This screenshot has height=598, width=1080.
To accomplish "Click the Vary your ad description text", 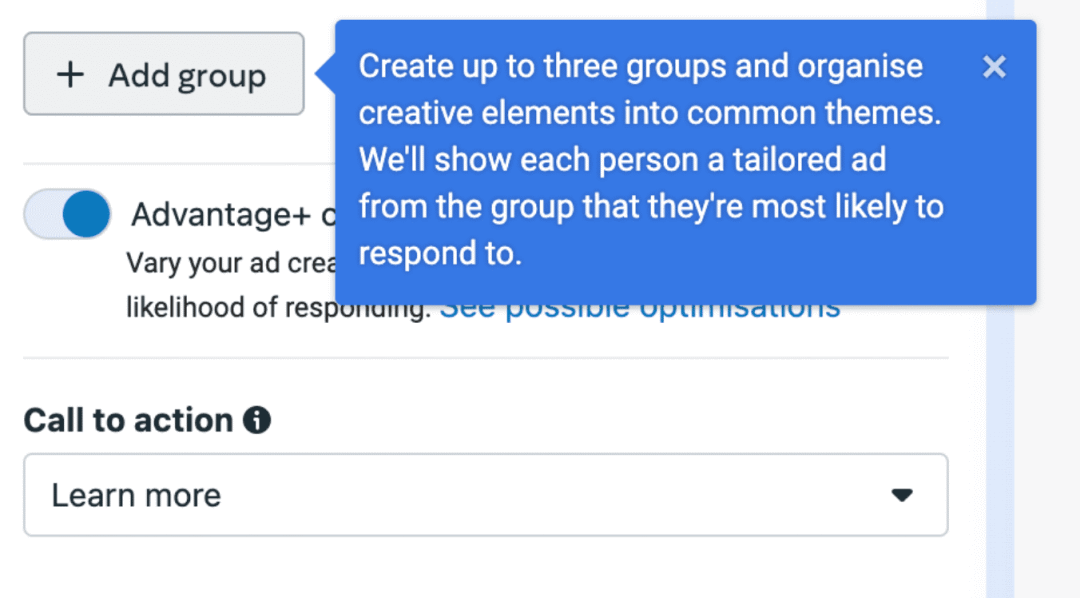I will pyautogui.click(x=231, y=263).
